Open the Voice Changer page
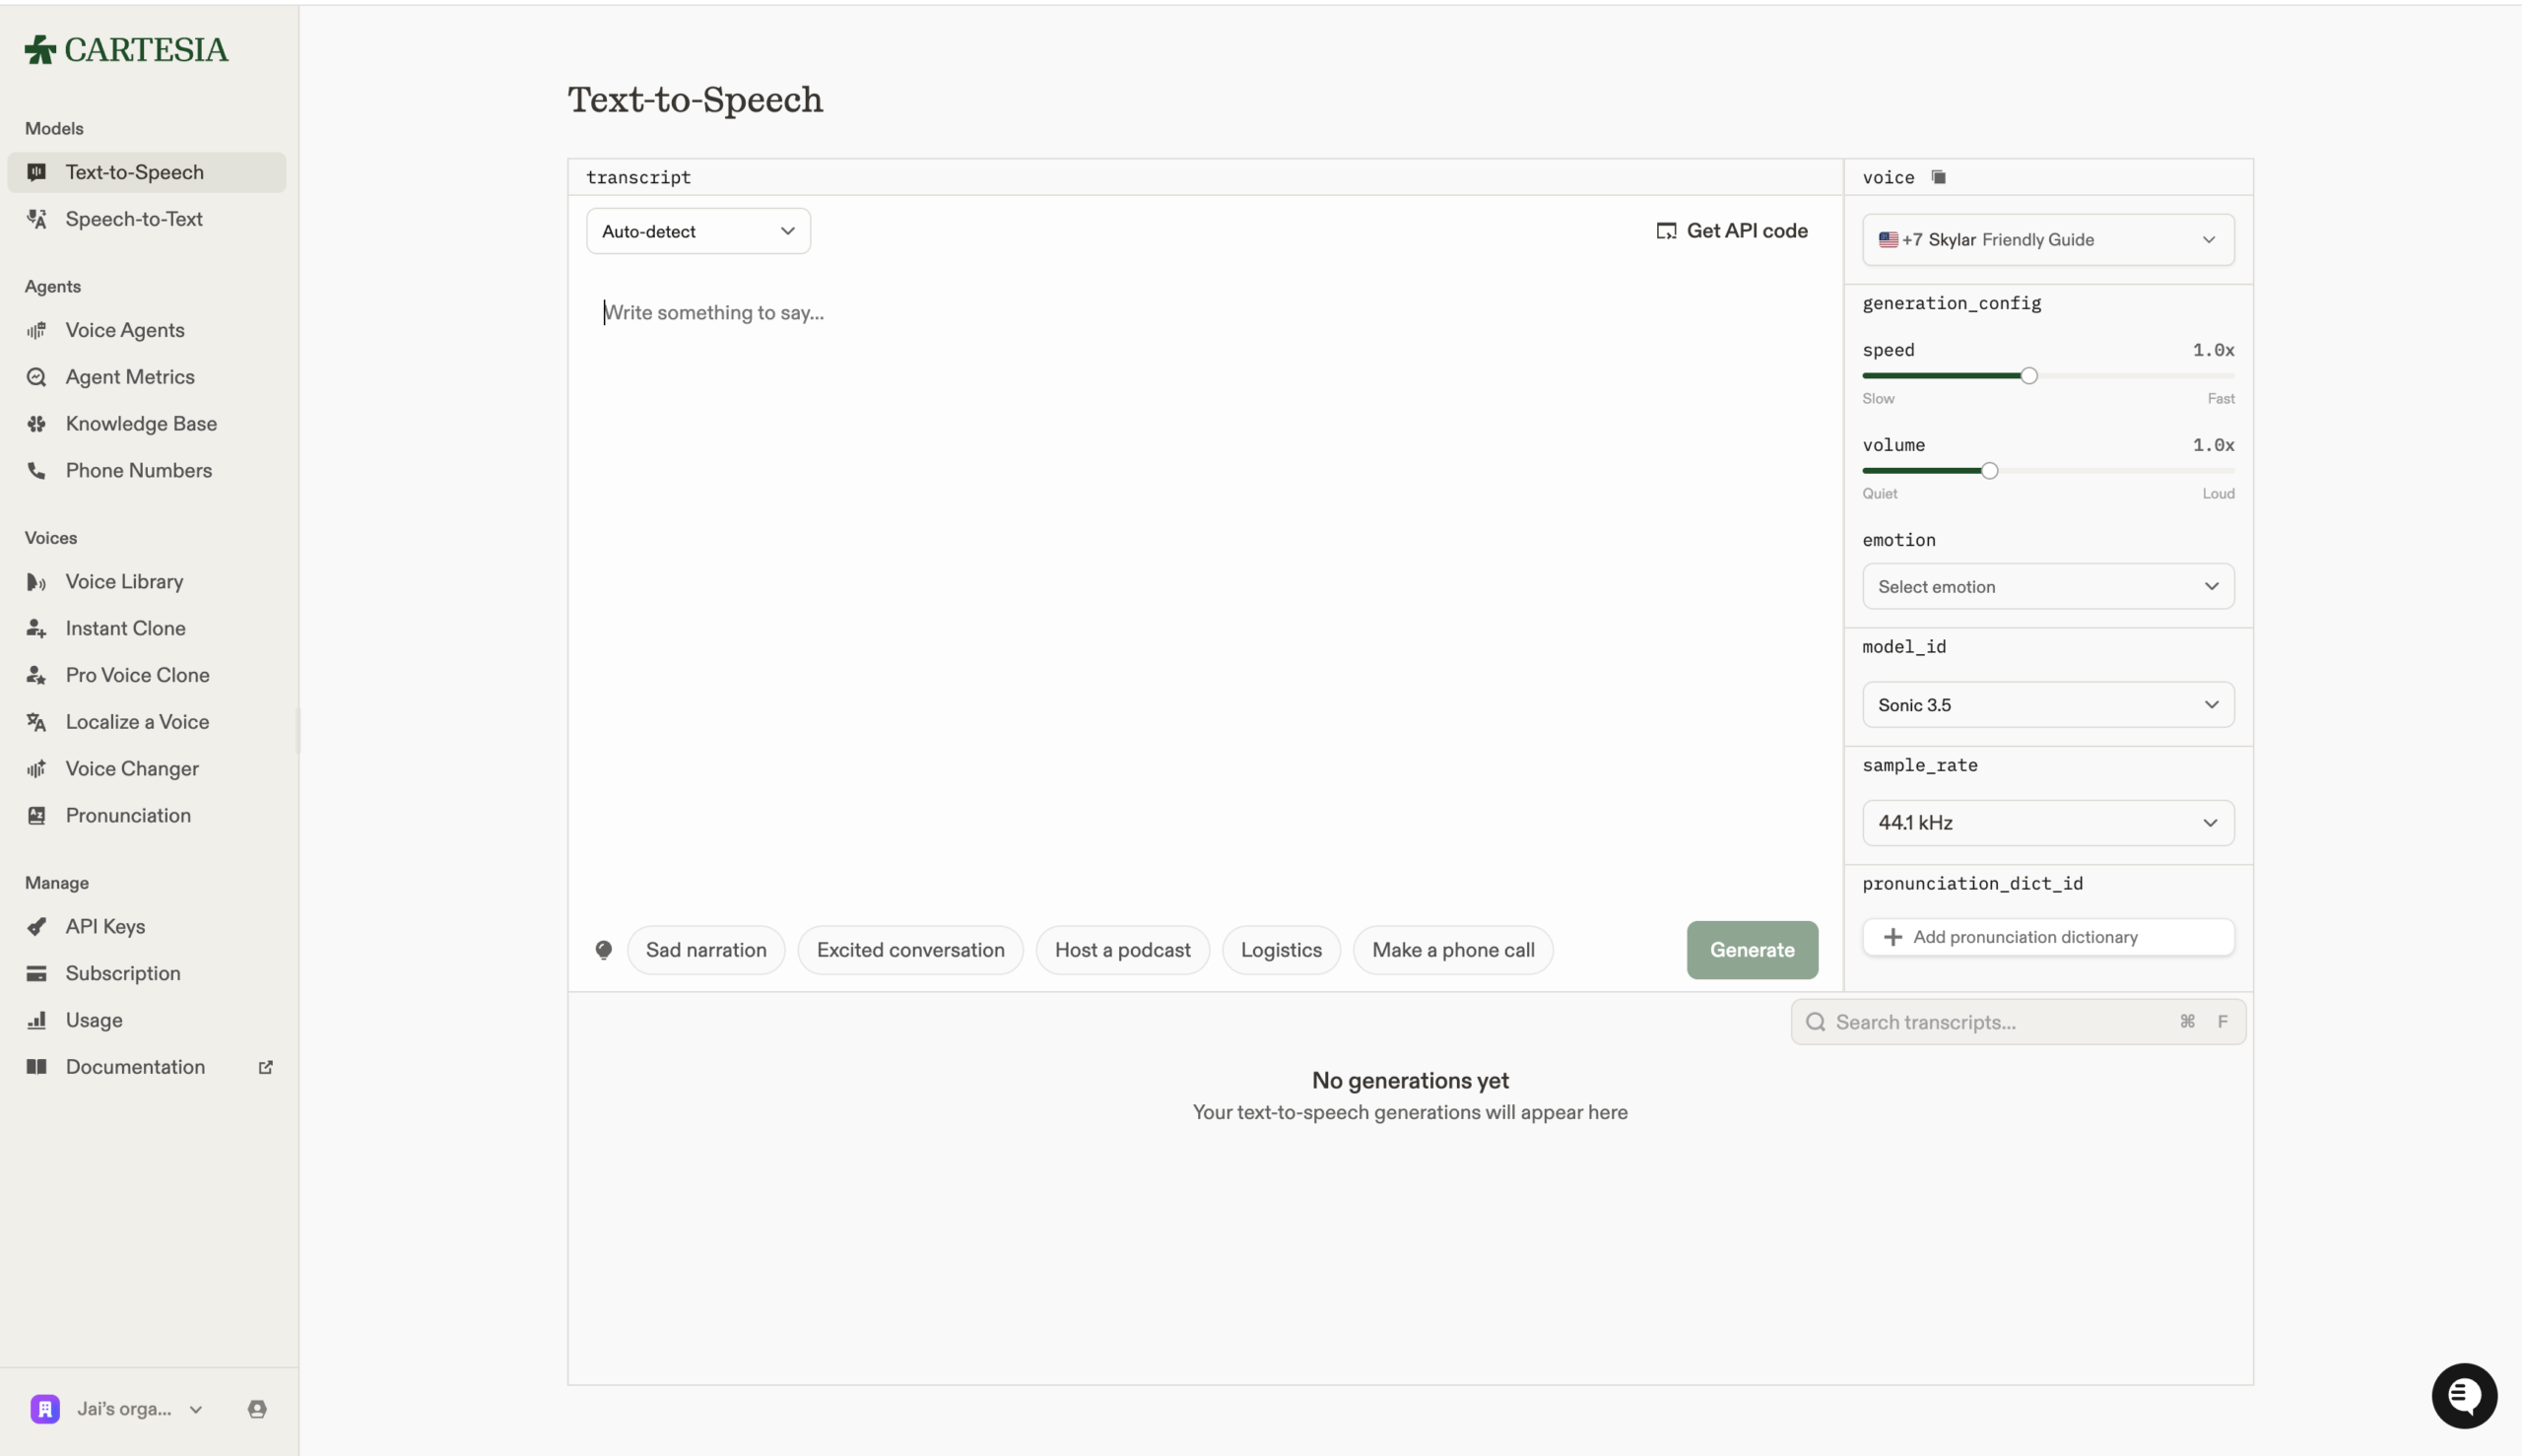This screenshot has width=2522, height=1456. (x=147, y=769)
